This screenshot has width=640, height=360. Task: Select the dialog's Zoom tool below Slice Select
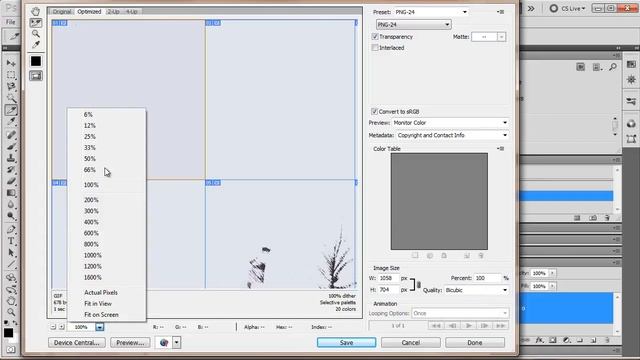pyautogui.click(x=36, y=33)
